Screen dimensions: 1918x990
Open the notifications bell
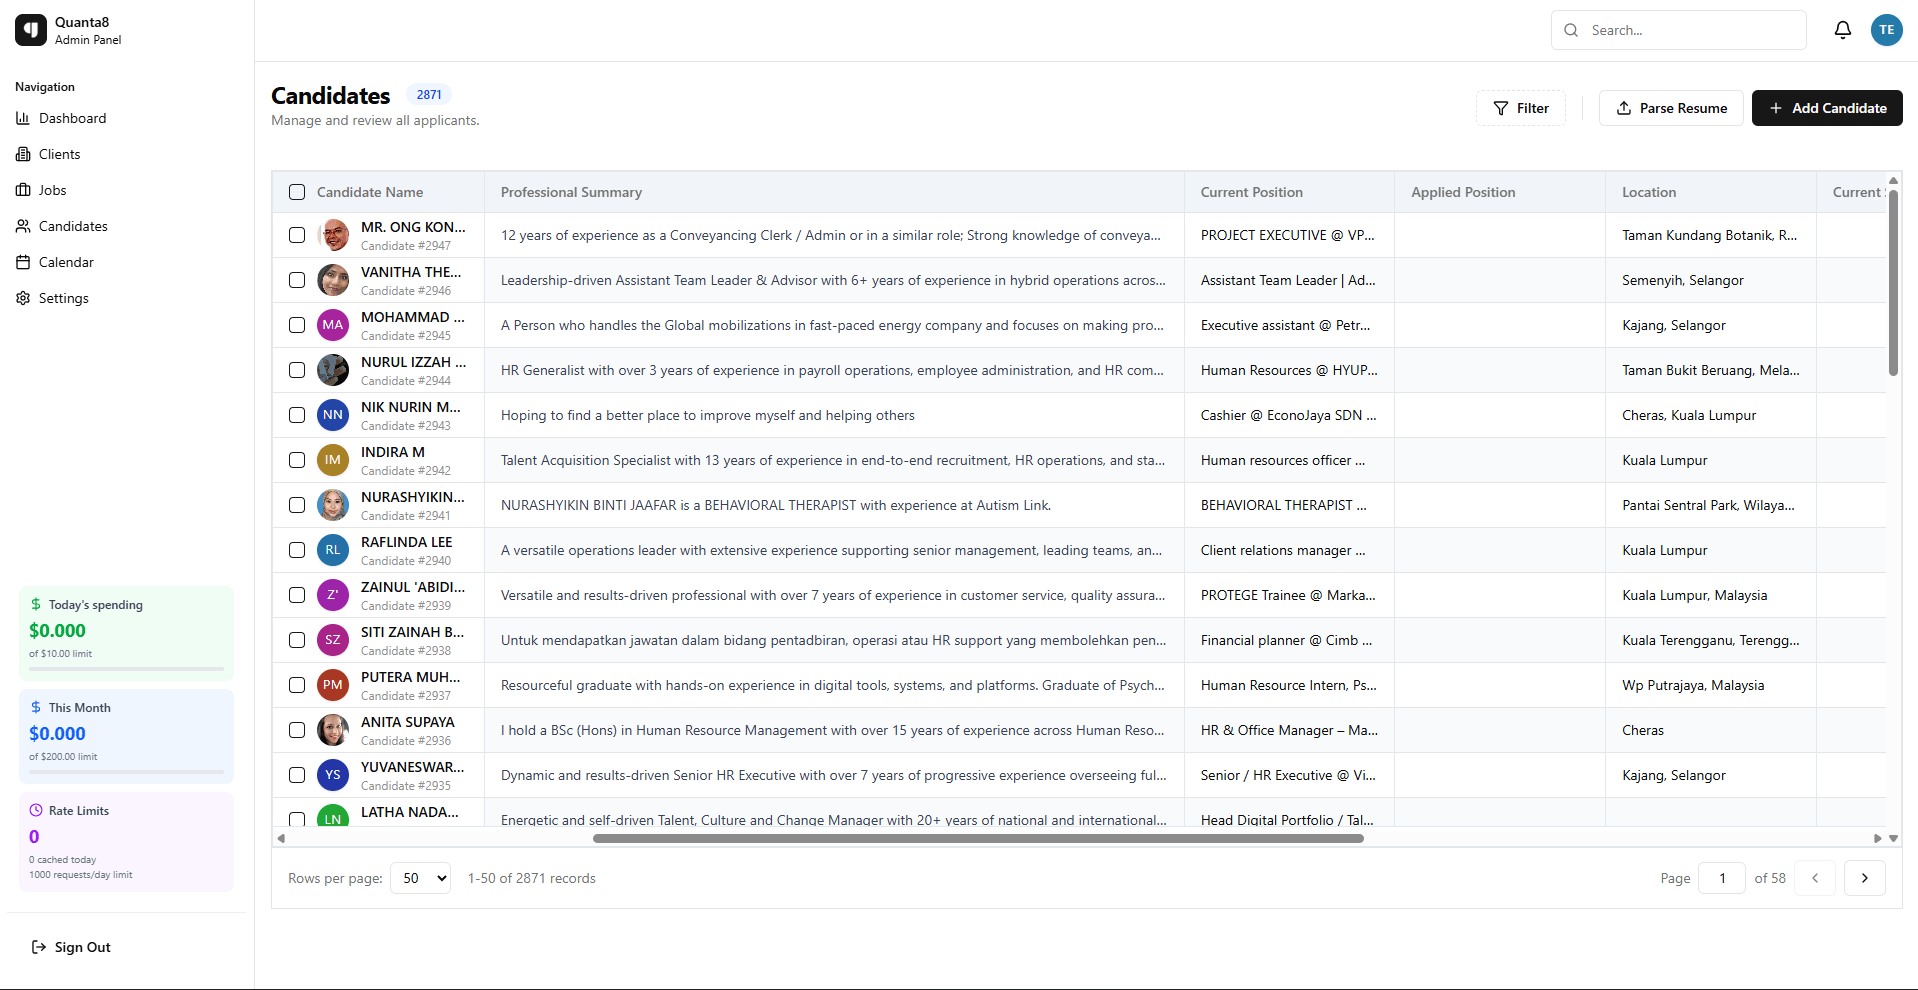1843,30
